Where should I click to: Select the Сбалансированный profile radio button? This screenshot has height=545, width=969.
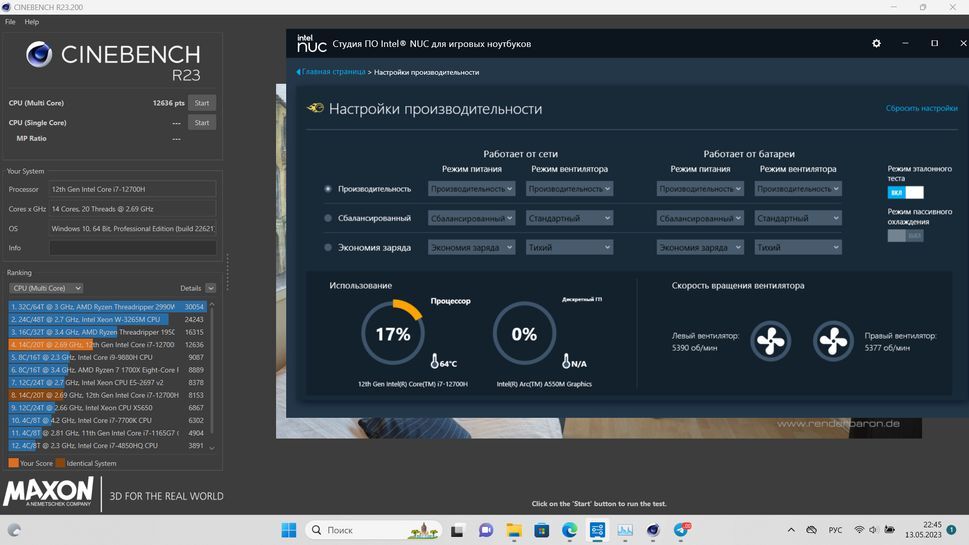(328, 218)
